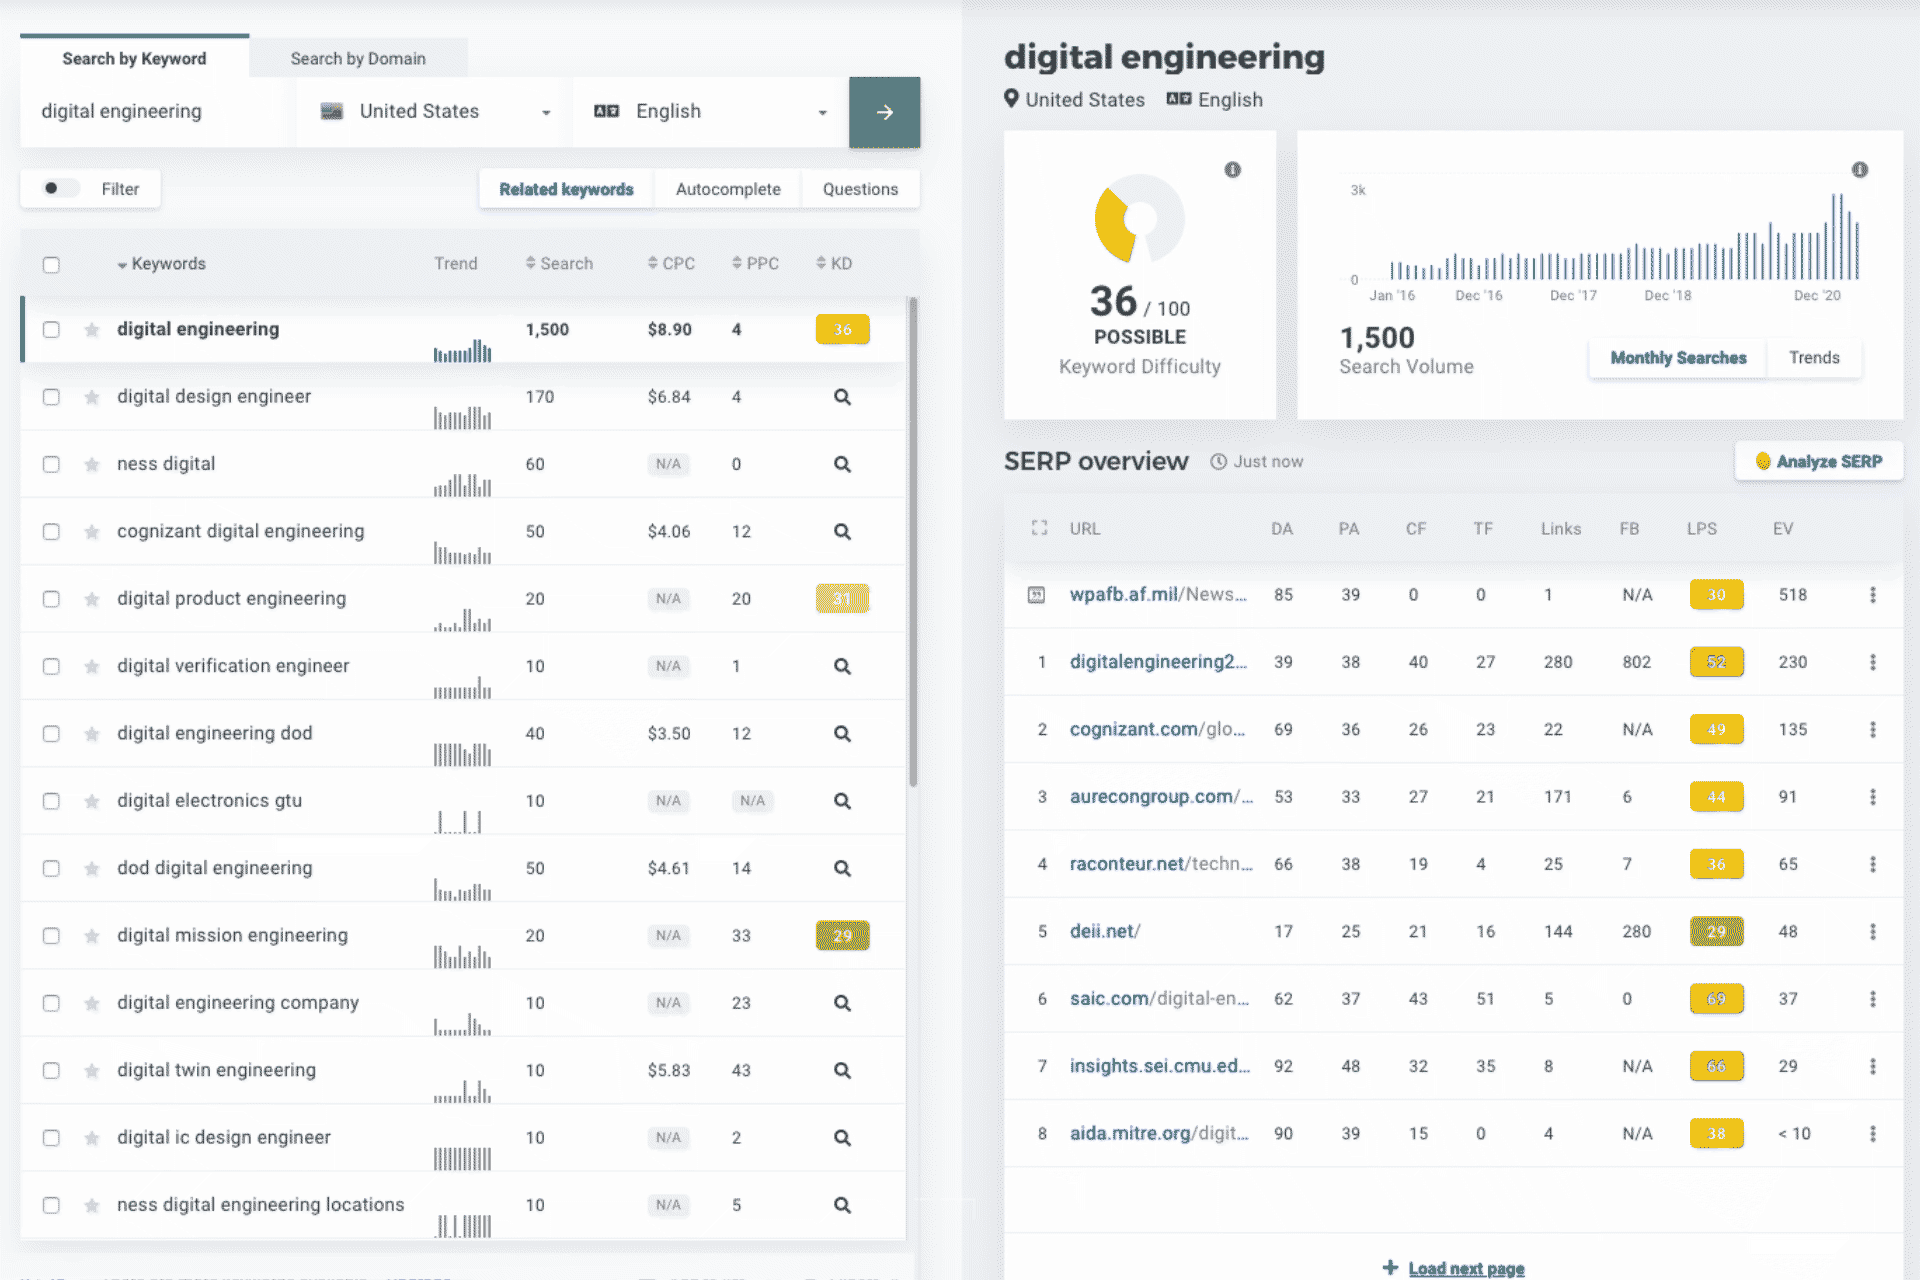1920x1280 pixels.
Task: Click expand icon beside URL column header
Action: (1039, 528)
